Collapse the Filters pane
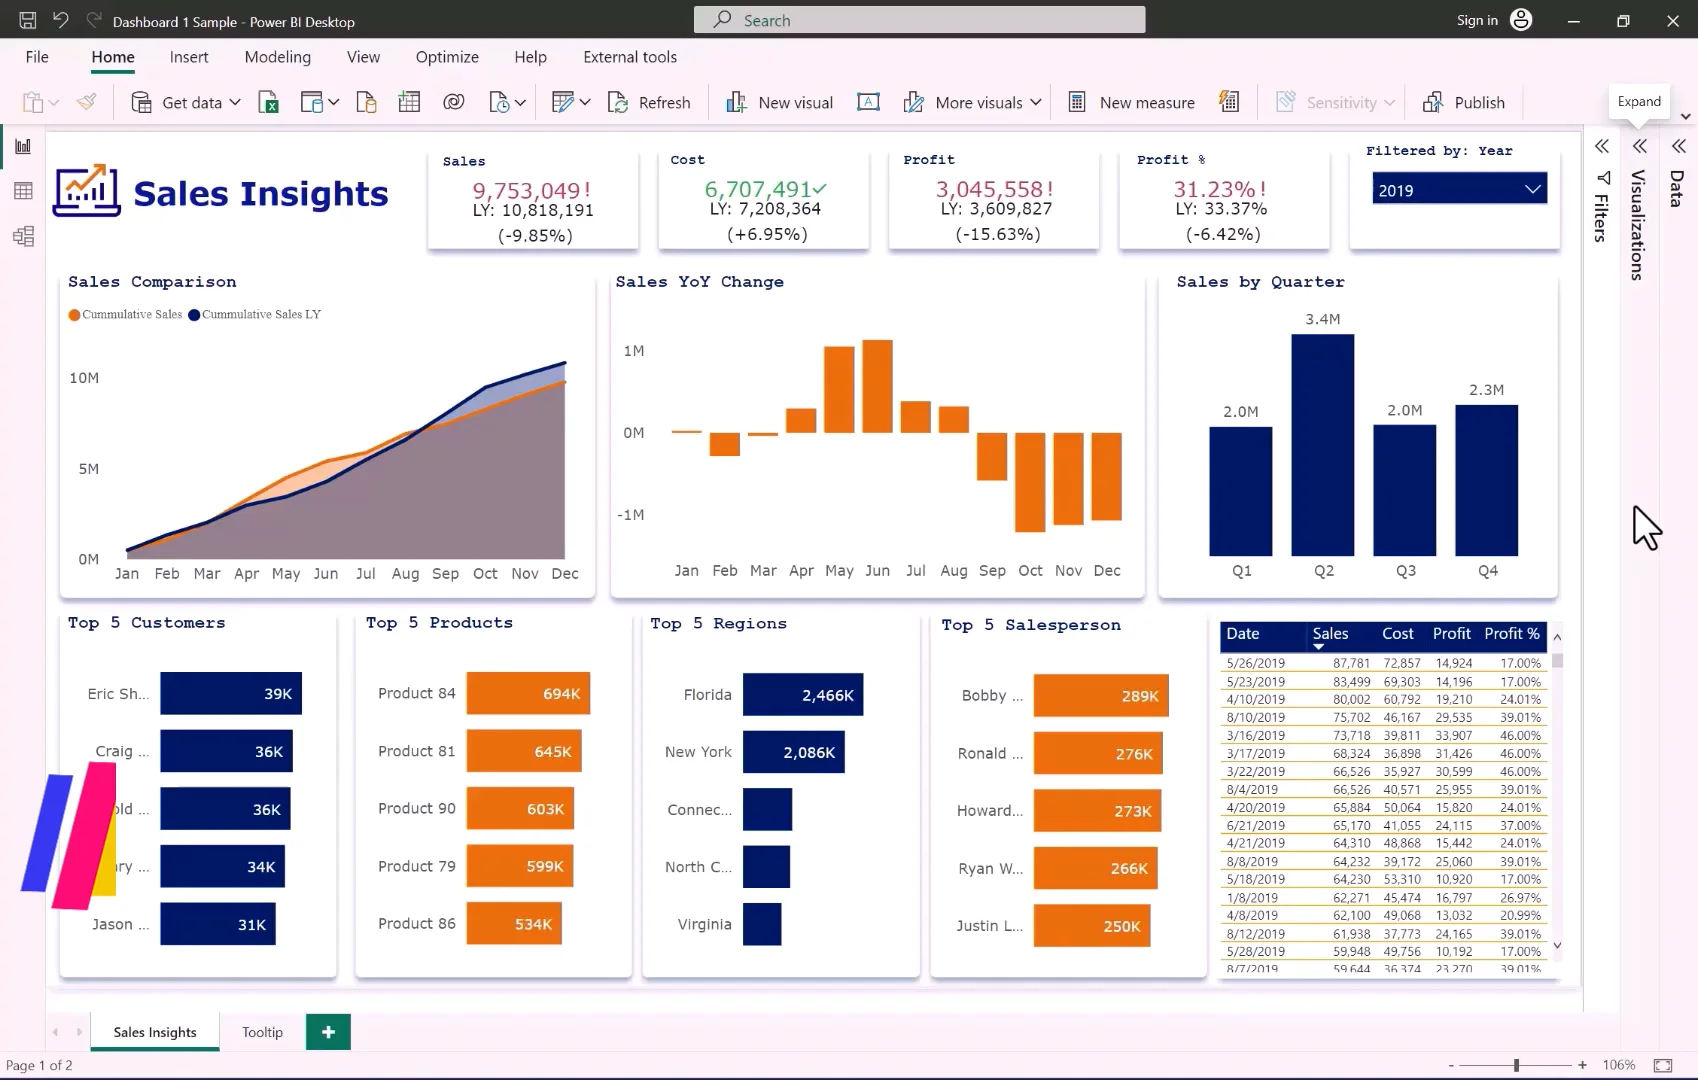Screen dimensions: 1698x1080 1601,146
